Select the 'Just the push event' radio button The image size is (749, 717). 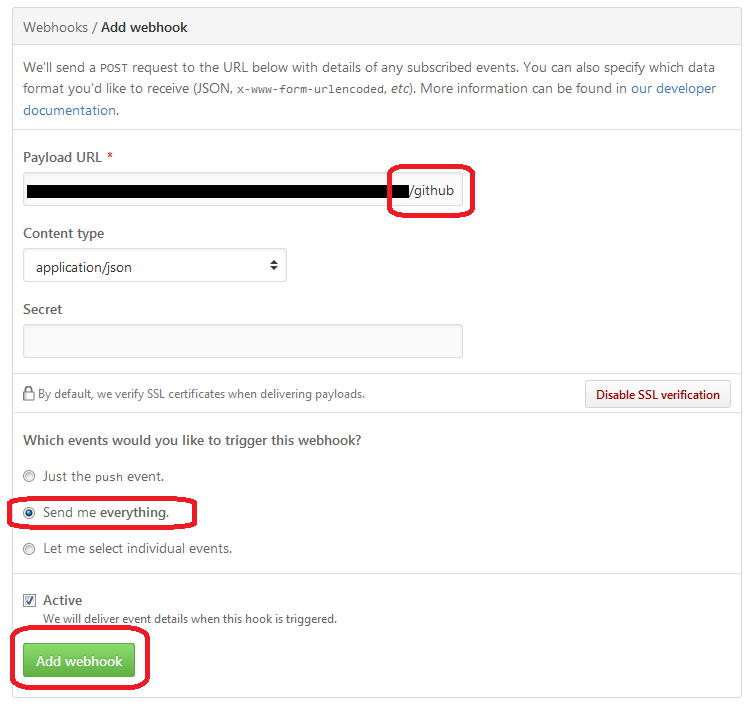(x=29, y=476)
